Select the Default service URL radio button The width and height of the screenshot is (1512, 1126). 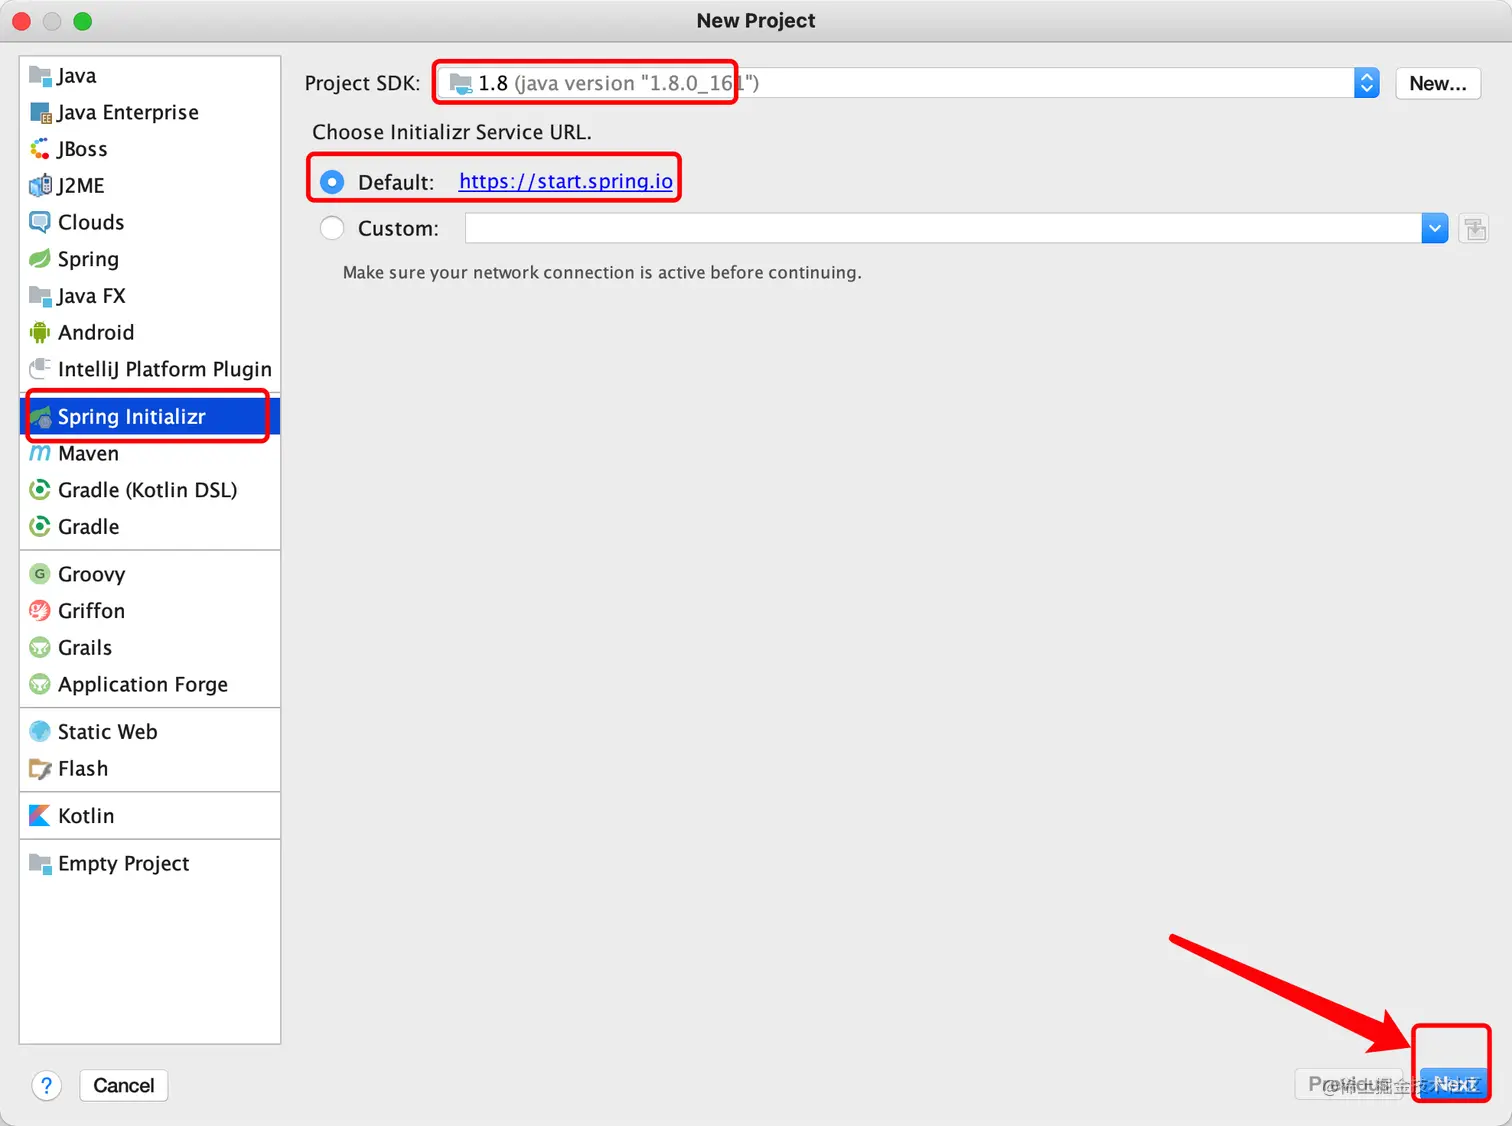click(332, 182)
